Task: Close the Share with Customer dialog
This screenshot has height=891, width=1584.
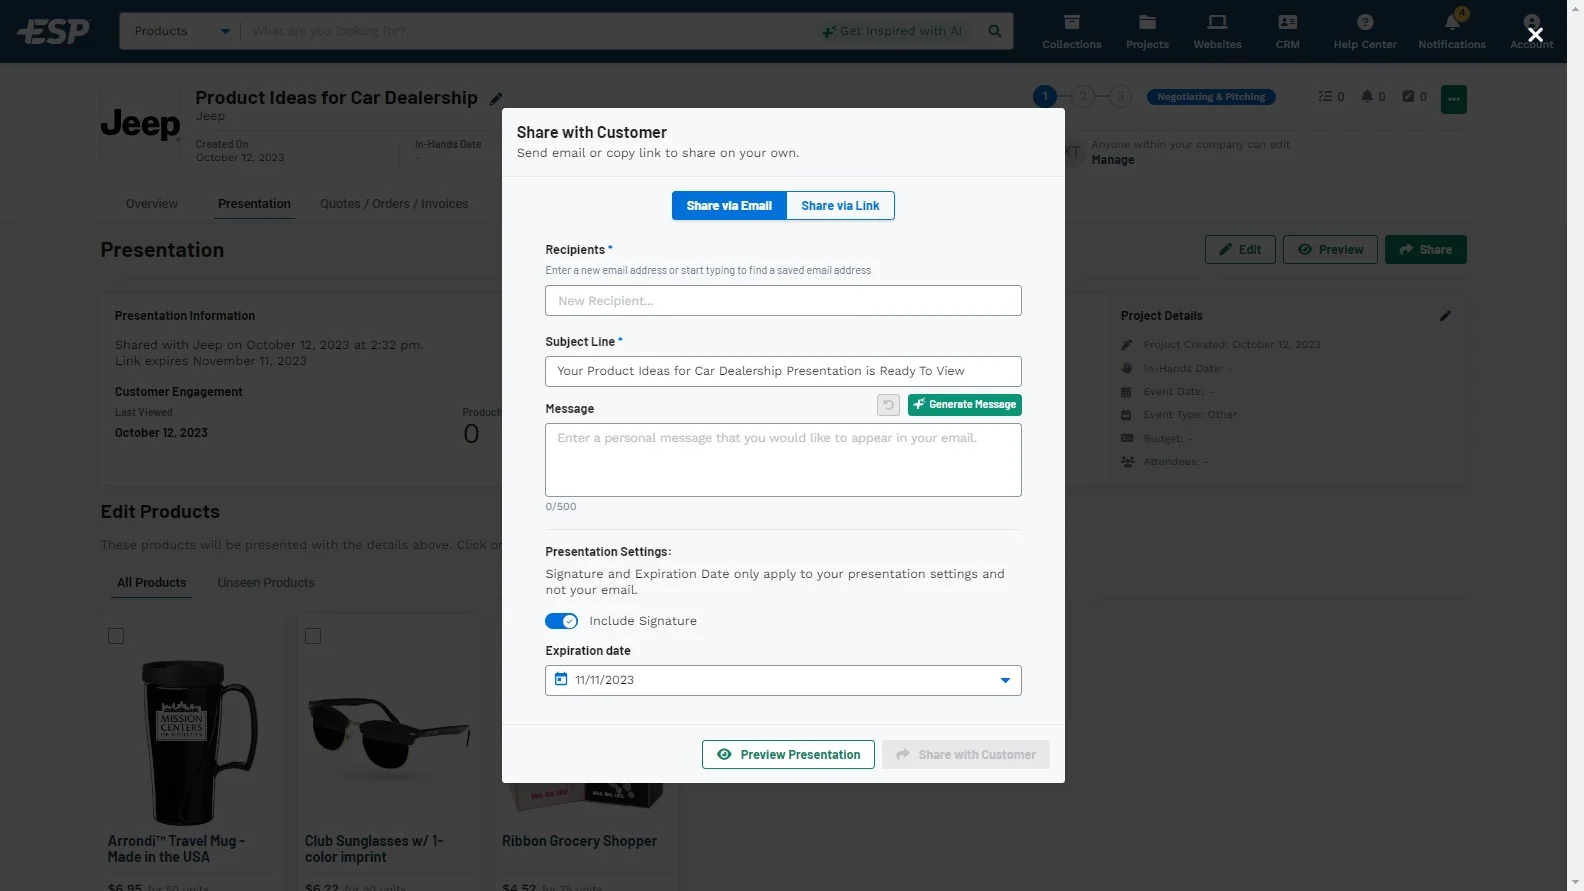Action: pos(1535,35)
